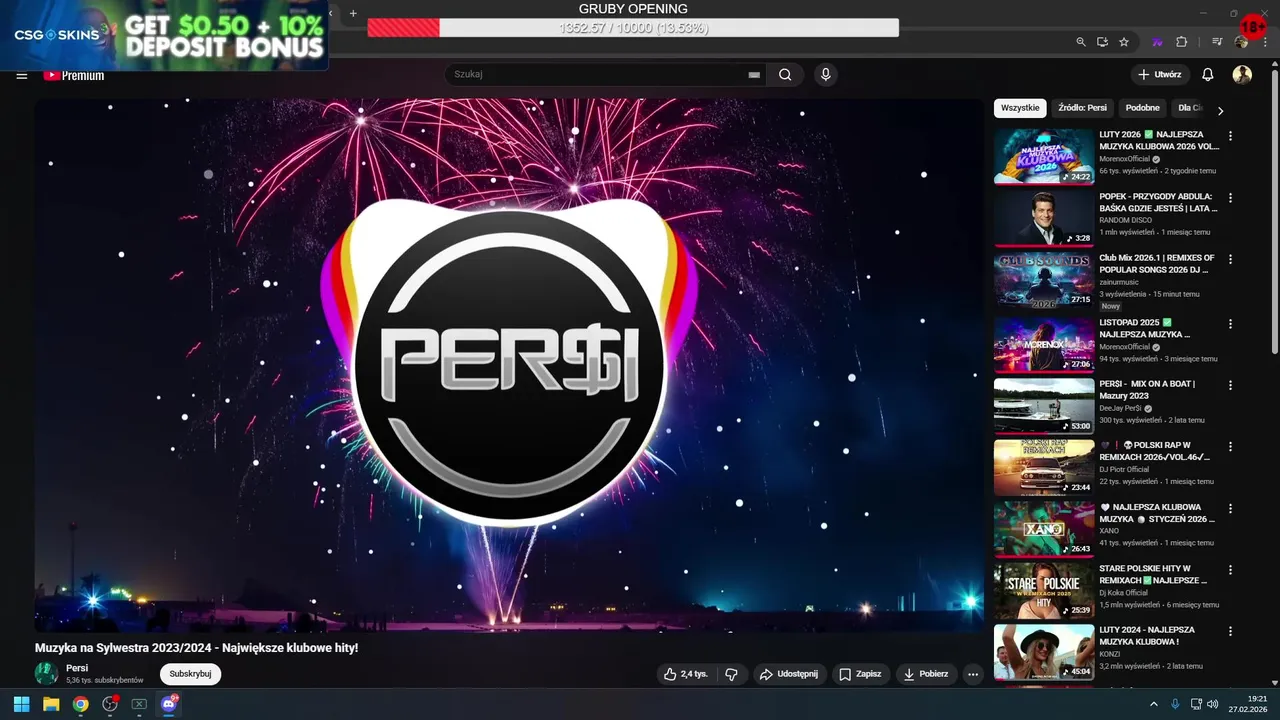1280x720 pixels.
Task: Start voice search with microphone icon
Action: click(x=825, y=74)
